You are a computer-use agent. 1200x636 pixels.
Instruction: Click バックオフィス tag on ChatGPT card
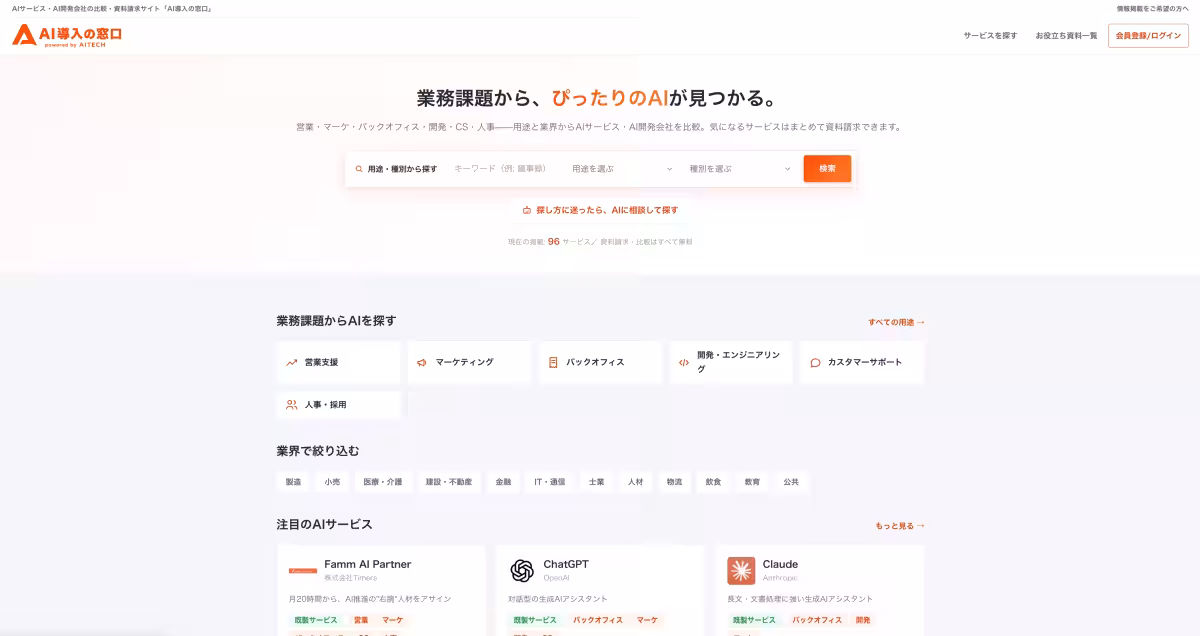598,620
